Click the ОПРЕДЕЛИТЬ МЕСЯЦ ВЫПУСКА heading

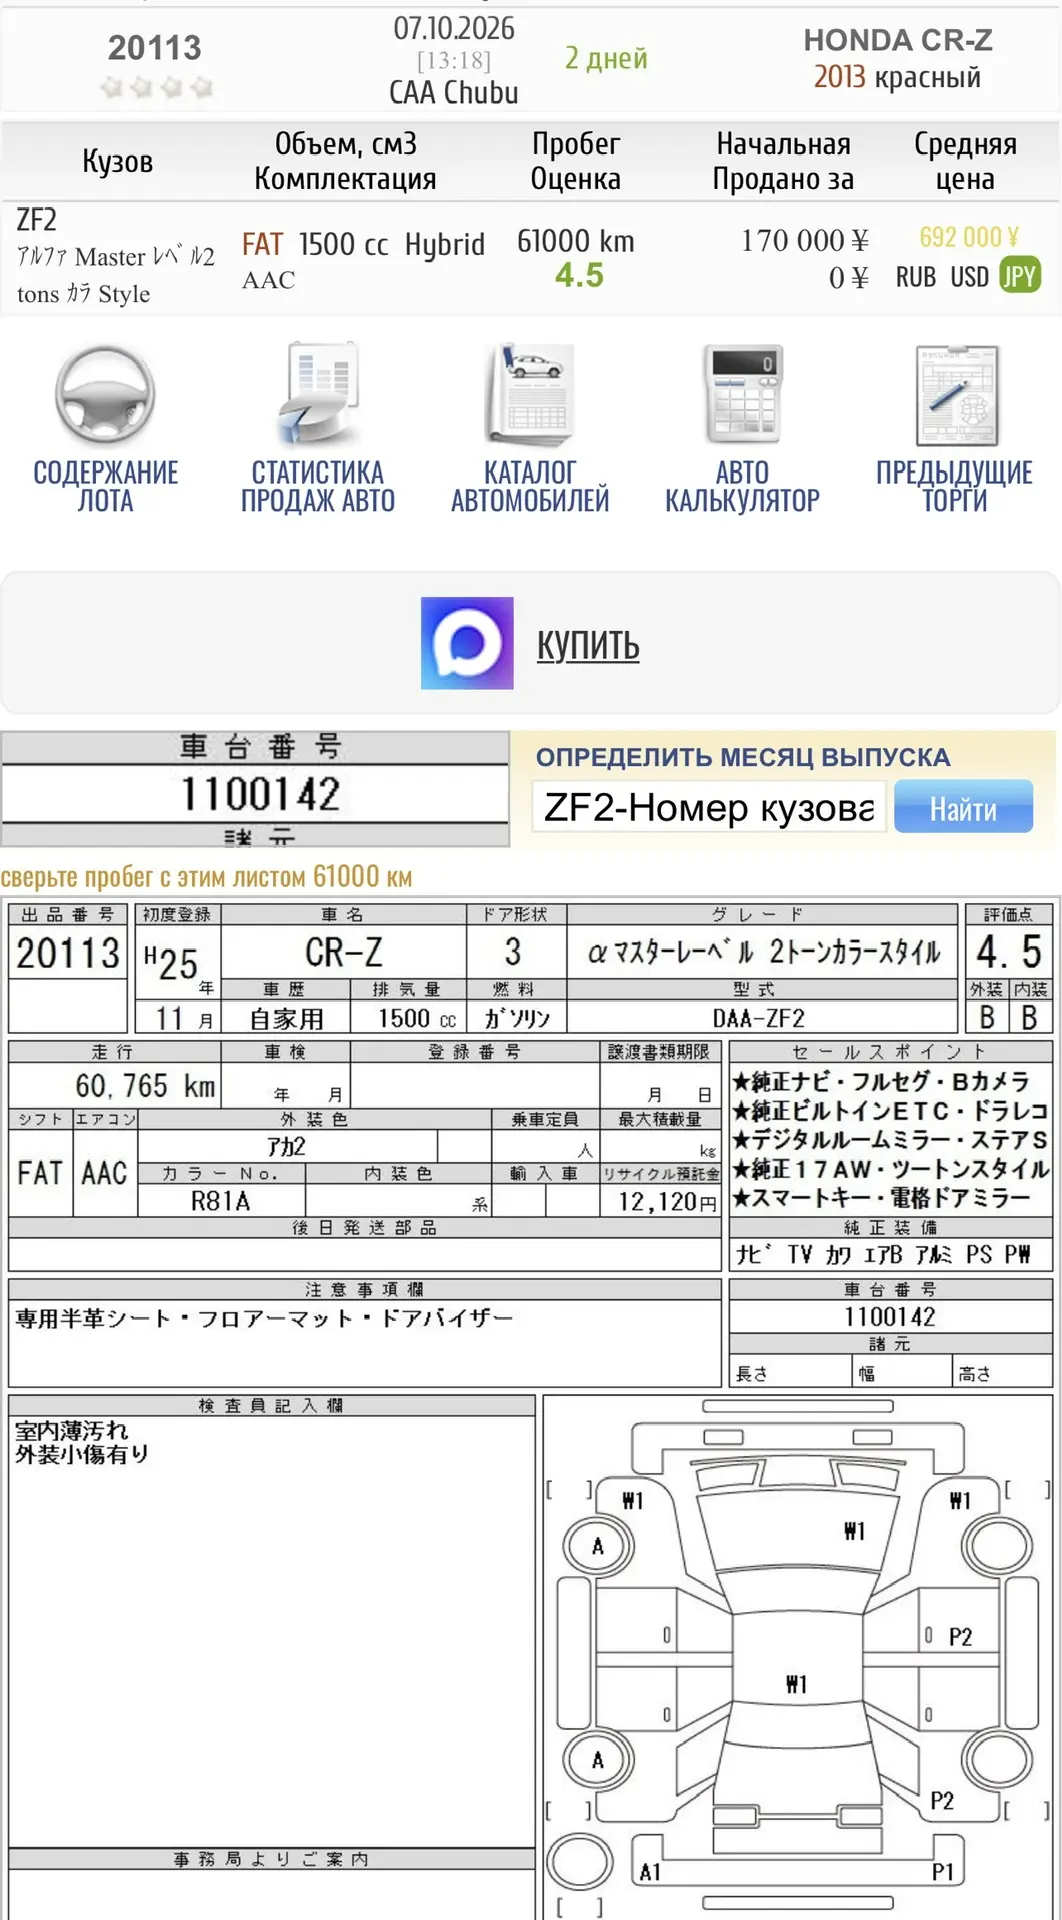click(x=743, y=757)
